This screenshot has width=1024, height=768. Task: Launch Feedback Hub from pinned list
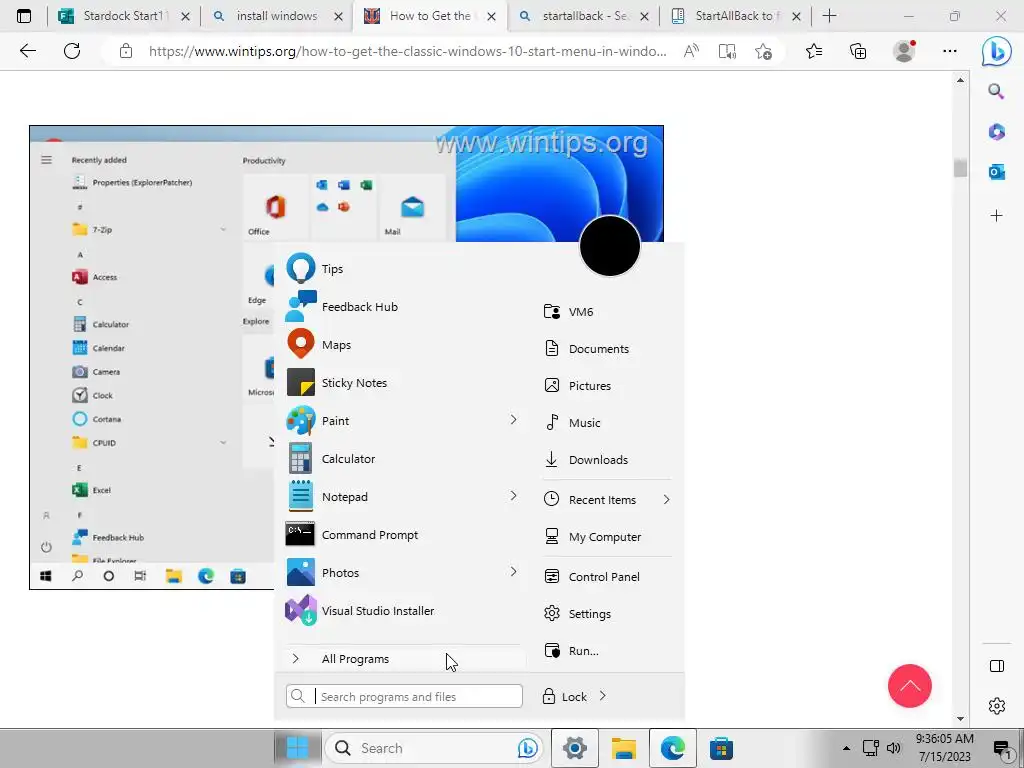402,307
